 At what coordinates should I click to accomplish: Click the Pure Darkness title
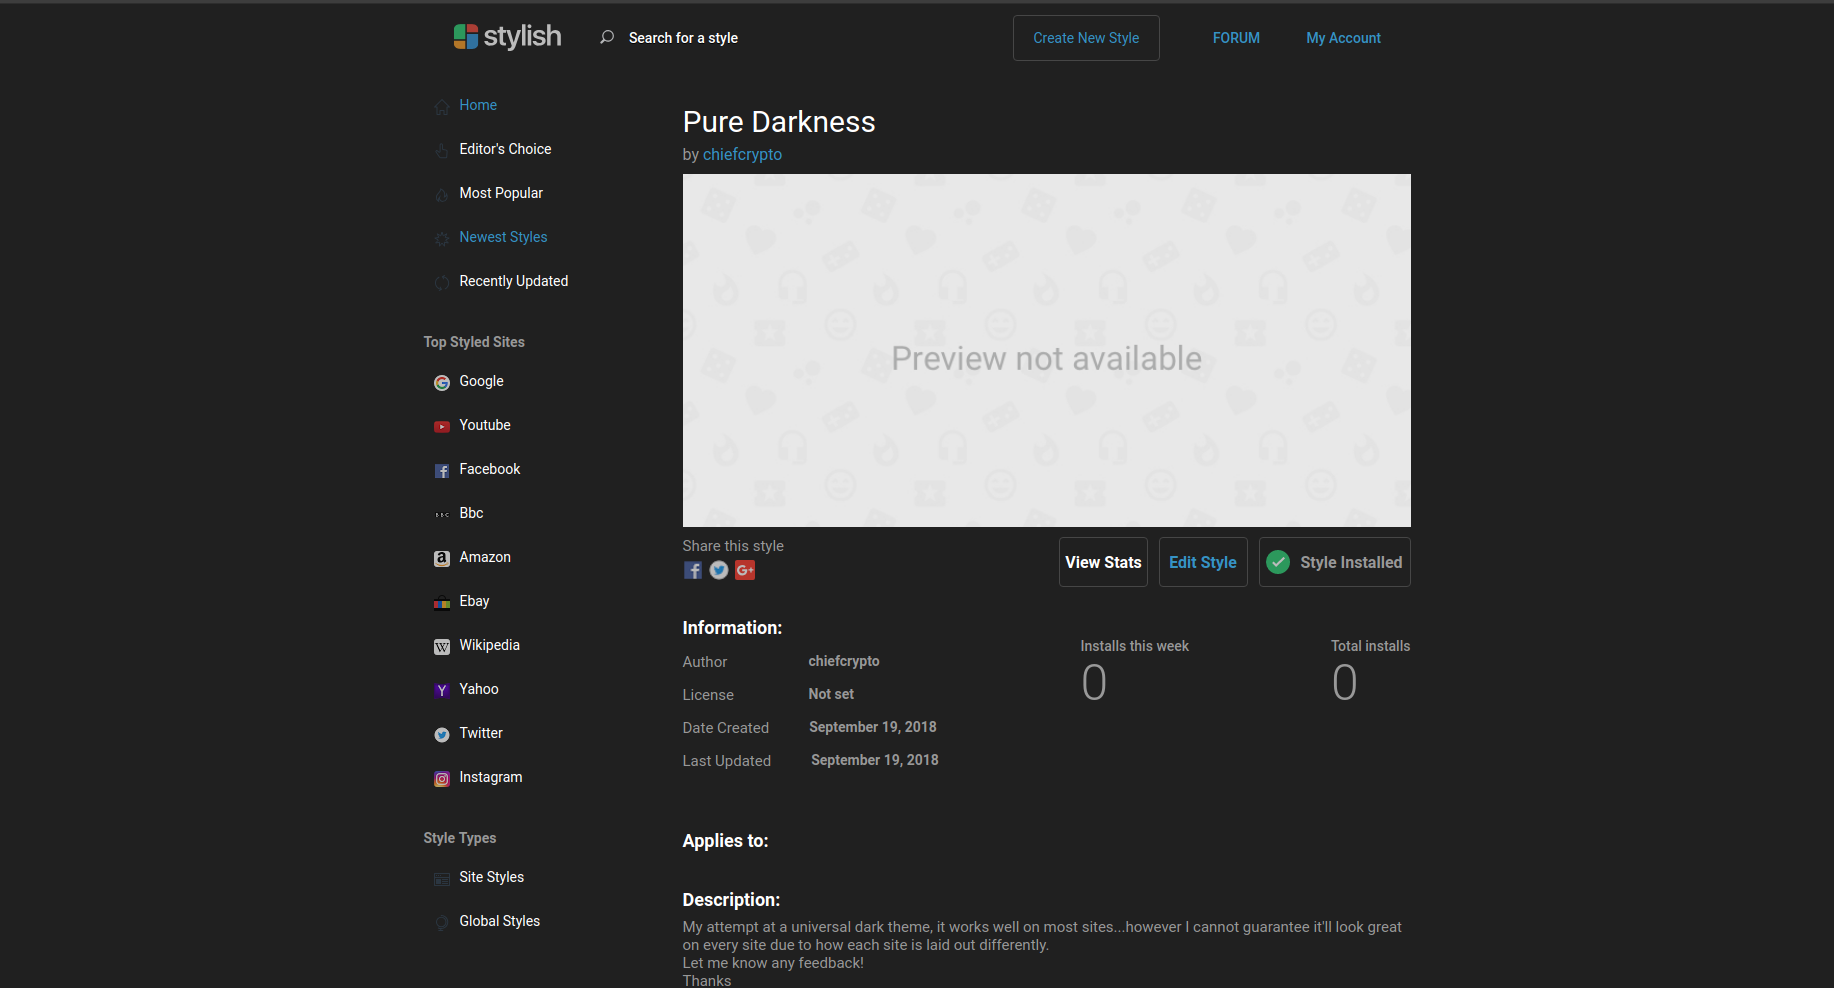pos(779,122)
